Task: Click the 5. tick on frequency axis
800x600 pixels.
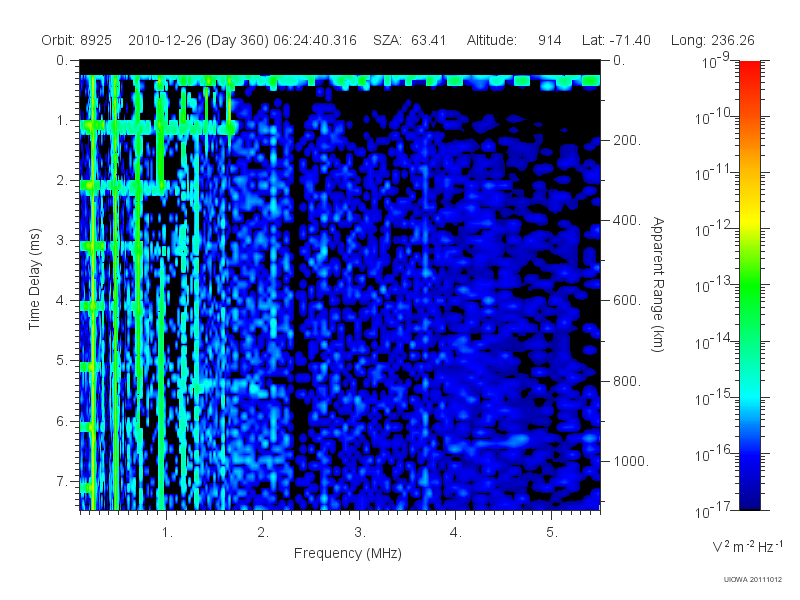Action: coord(552,532)
